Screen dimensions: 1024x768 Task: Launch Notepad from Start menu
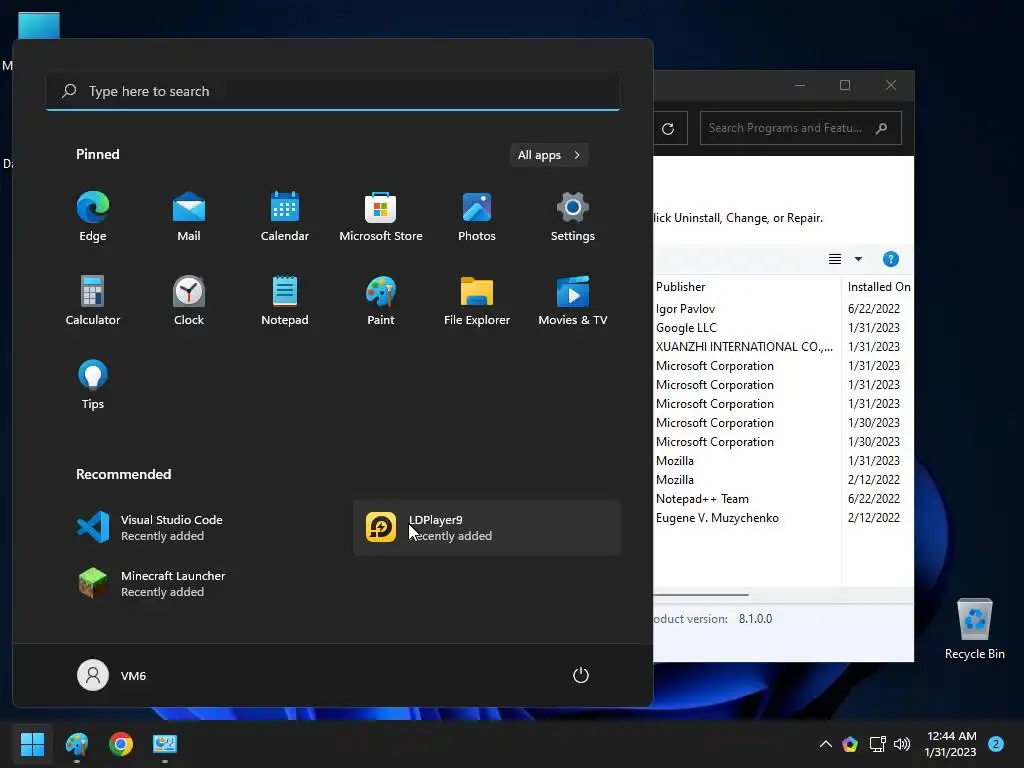tap(285, 300)
